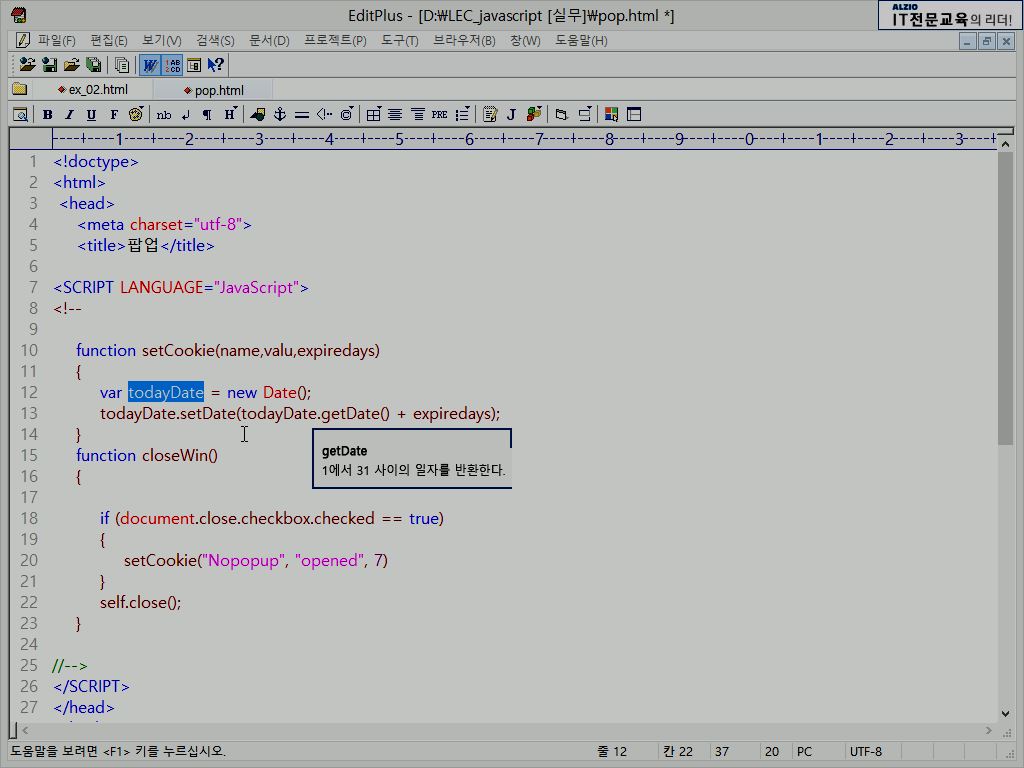The height and width of the screenshot is (768, 1024).
Task: Open the special character dropdown icon
Action: [347, 115]
